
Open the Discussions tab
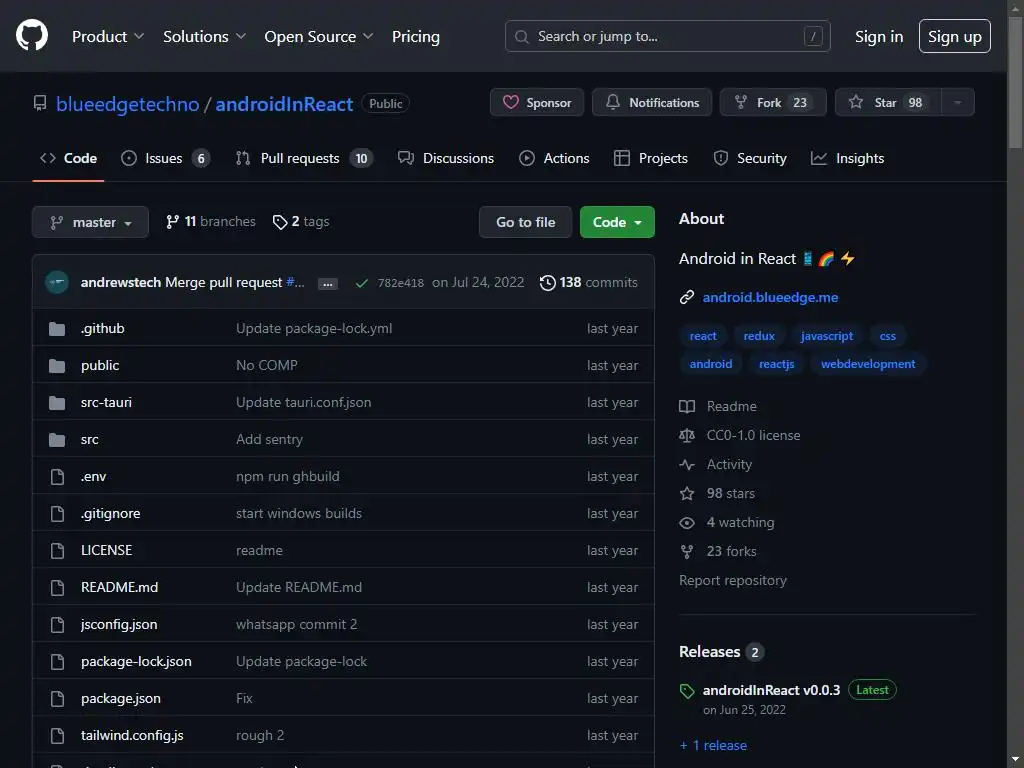(445, 158)
